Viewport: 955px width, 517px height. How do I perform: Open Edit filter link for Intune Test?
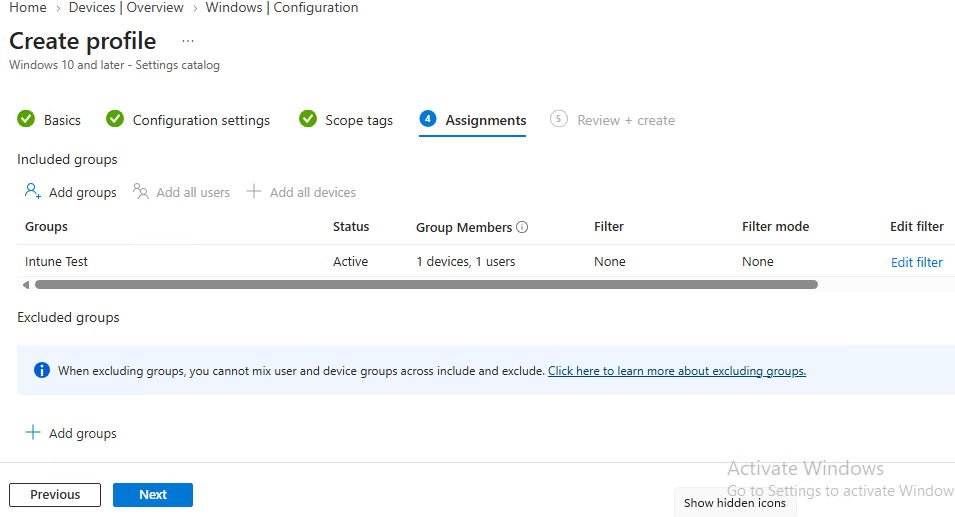click(917, 262)
